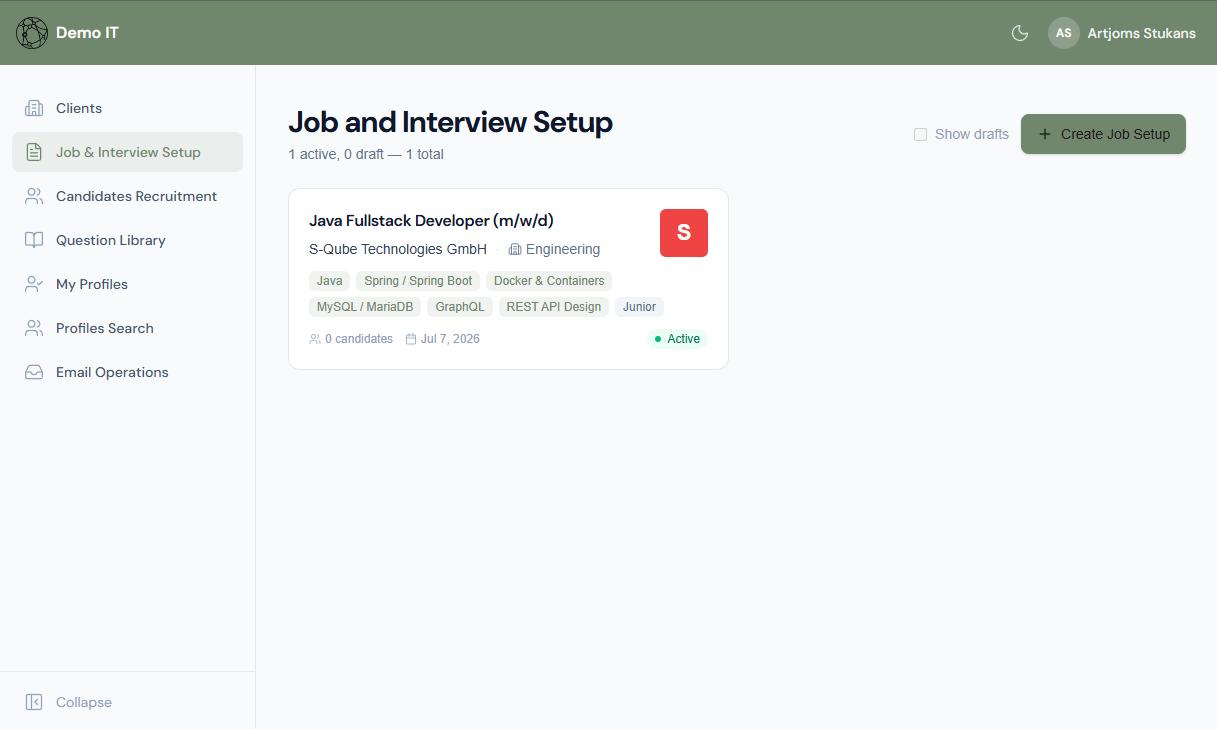This screenshot has width=1217, height=729.
Task: Collapse the sidebar using Collapse label
Action: (x=84, y=702)
